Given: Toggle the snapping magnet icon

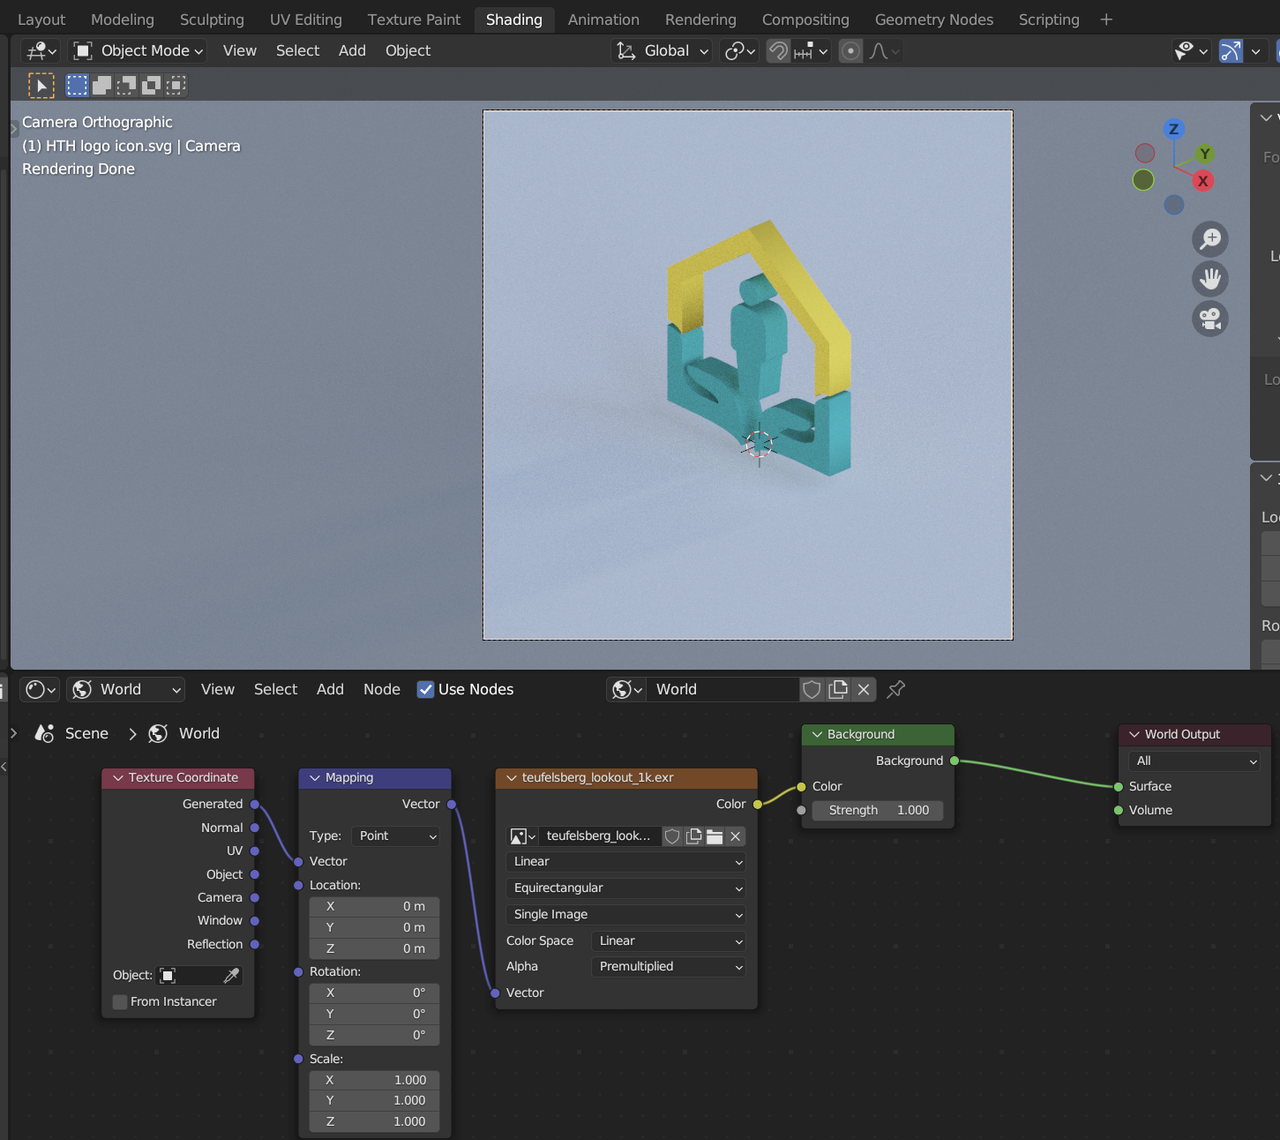Looking at the screenshot, I should [778, 50].
